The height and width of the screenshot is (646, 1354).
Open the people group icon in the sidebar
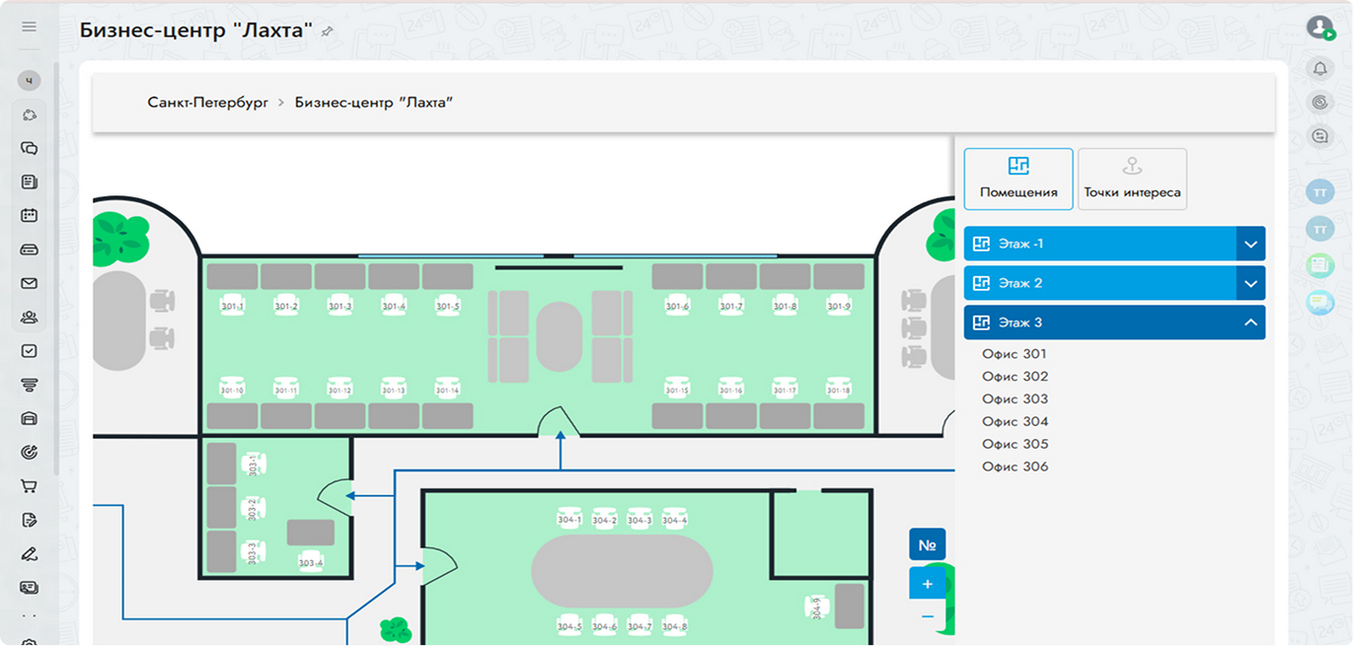click(x=29, y=318)
